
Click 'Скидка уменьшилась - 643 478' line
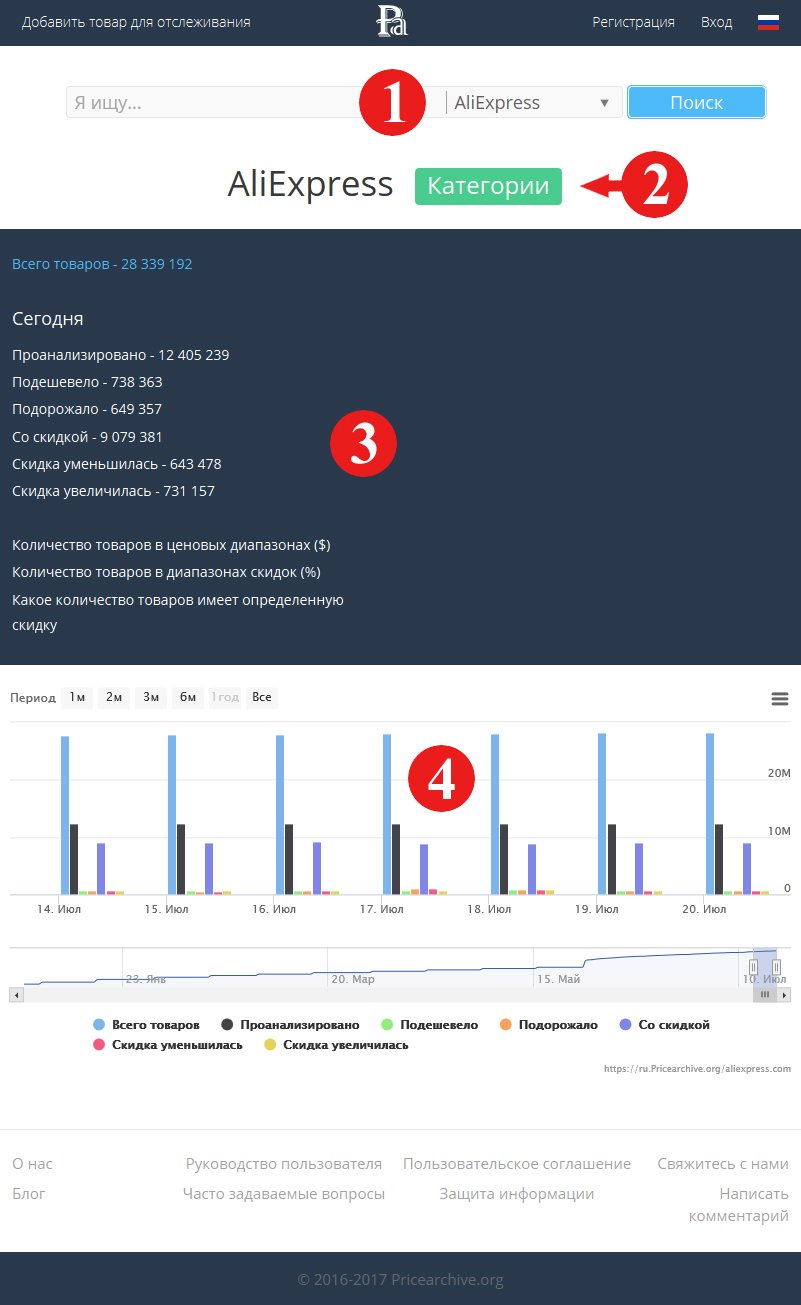[x=117, y=464]
